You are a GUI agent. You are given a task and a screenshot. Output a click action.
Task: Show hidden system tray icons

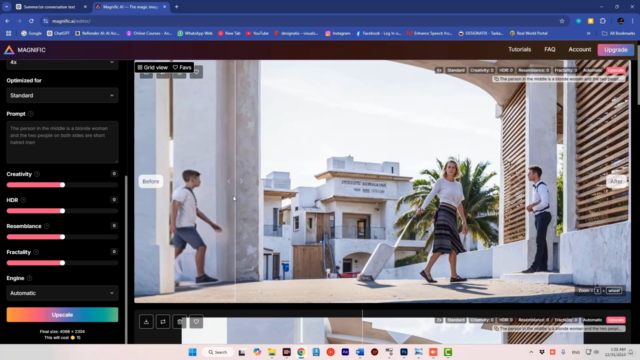(x=531, y=352)
